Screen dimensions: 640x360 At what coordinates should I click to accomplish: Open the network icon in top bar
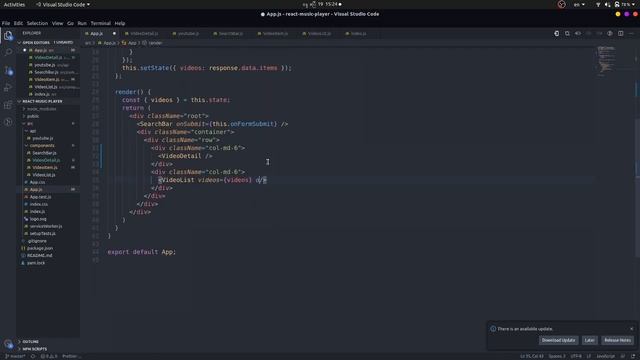pyautogui.click(x=598, y=4)
